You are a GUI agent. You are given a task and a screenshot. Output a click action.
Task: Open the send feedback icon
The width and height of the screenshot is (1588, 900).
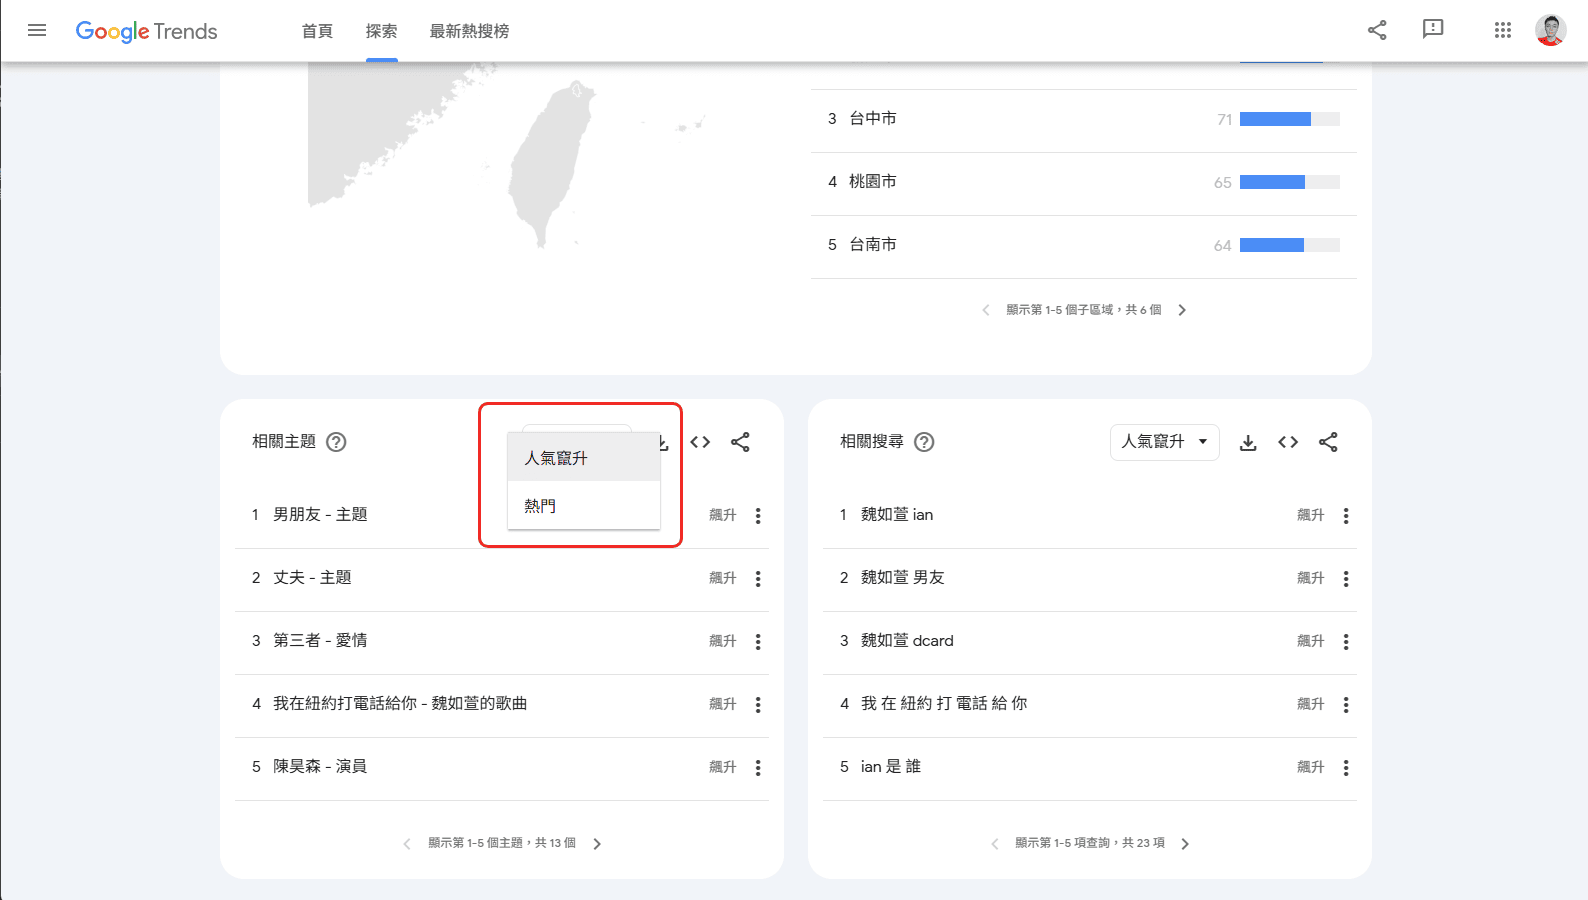[x=1433, y=29]
